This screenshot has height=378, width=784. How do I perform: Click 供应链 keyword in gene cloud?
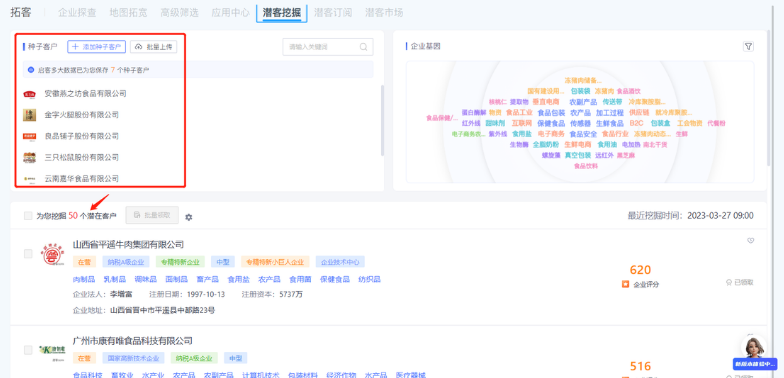click(639, 112)
